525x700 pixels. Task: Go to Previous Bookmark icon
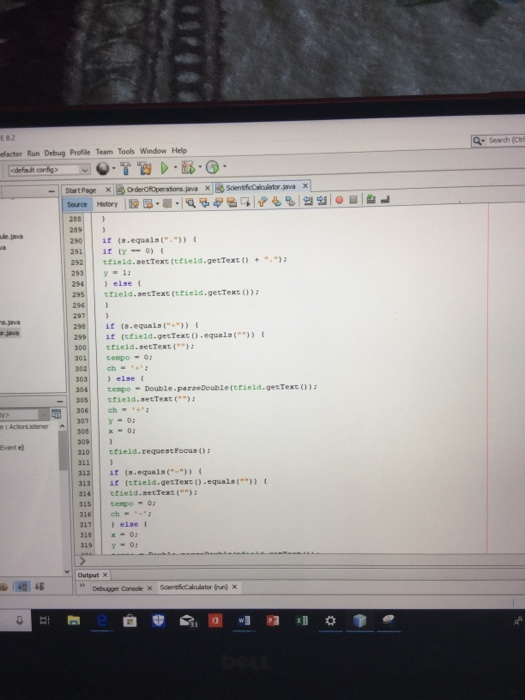tap(262, 202)
